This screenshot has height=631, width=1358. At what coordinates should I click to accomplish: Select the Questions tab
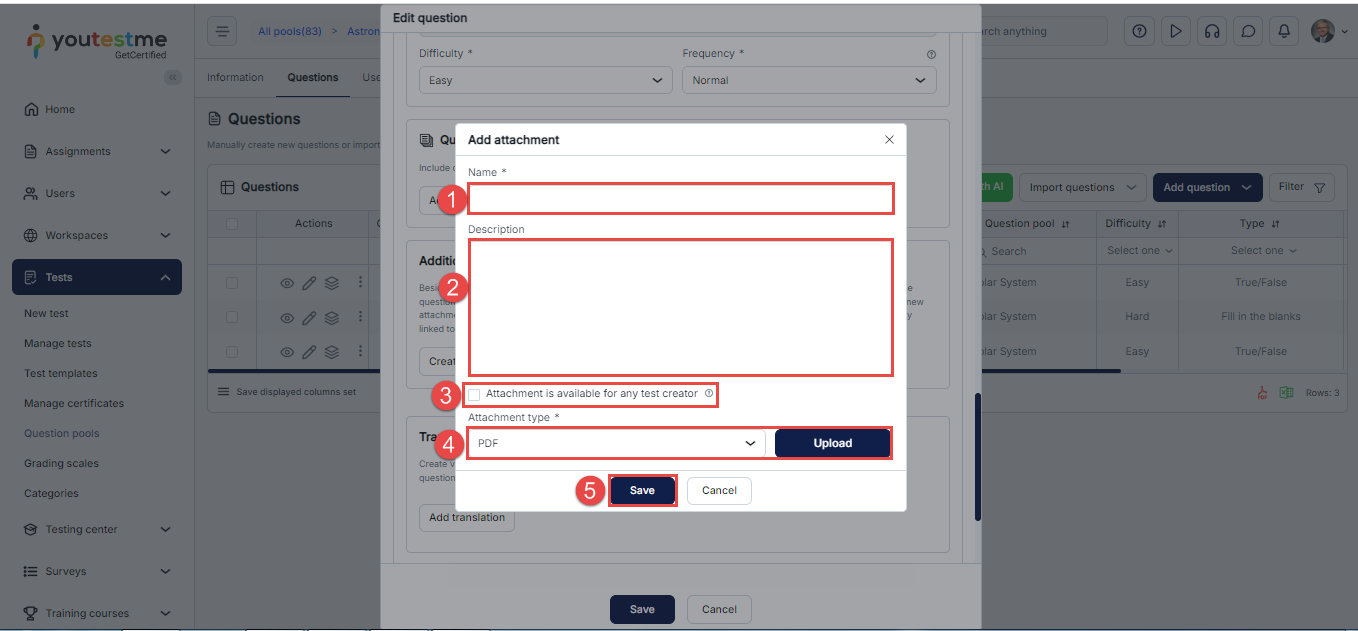313,77
